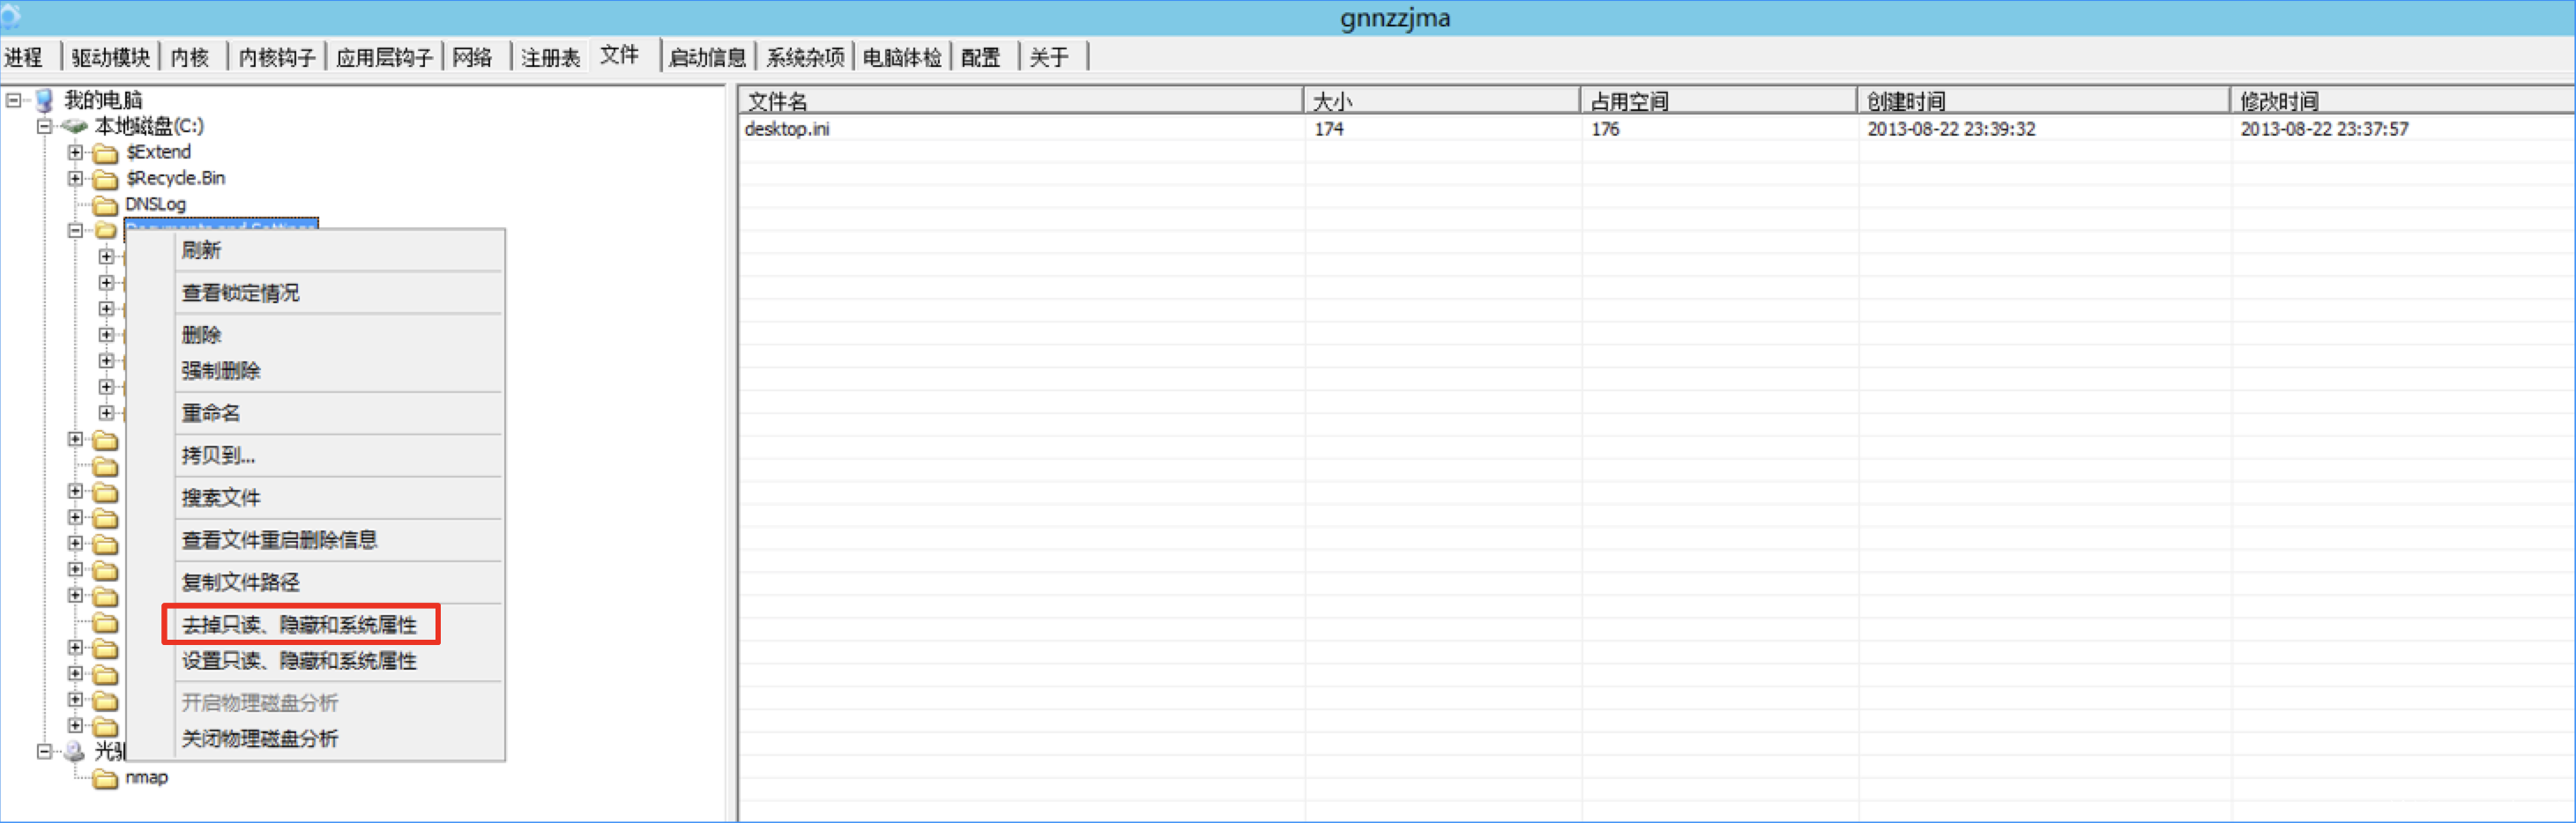Sort by the 创建时间 column header
Image resolution: width=2576 pixels, height=823 pixels.
coord(2044,101)
